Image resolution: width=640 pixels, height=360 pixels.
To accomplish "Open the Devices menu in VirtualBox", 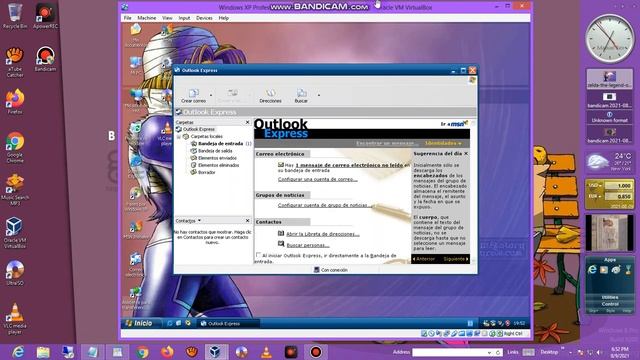I will pyautogui.click(x=204, y=18).
